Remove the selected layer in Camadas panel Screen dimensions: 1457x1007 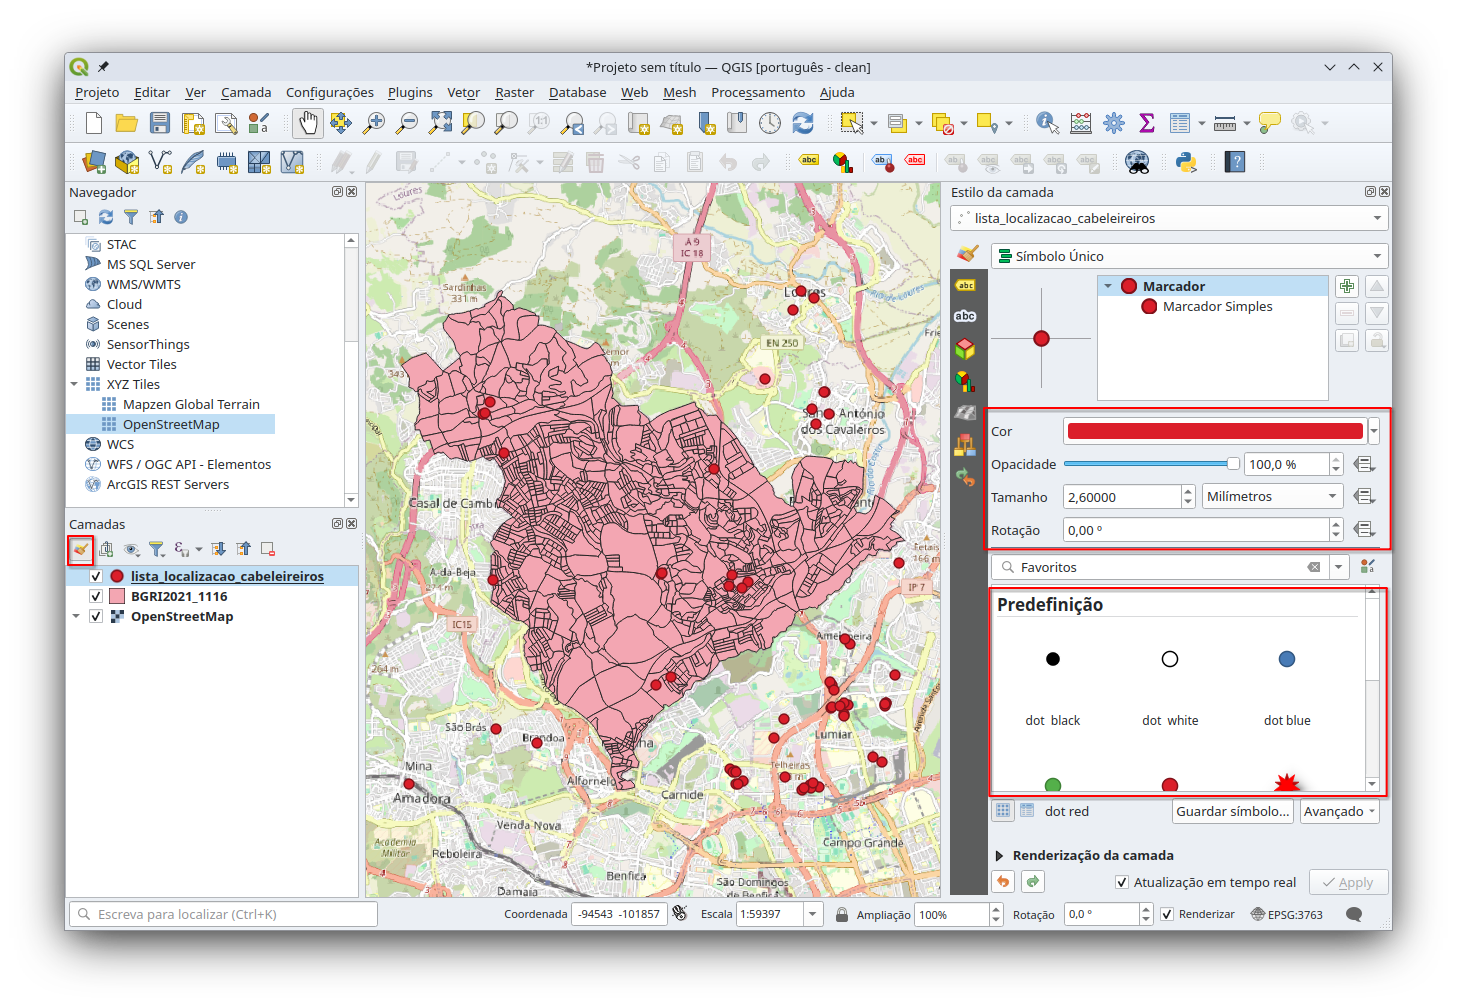click(268, 549)
